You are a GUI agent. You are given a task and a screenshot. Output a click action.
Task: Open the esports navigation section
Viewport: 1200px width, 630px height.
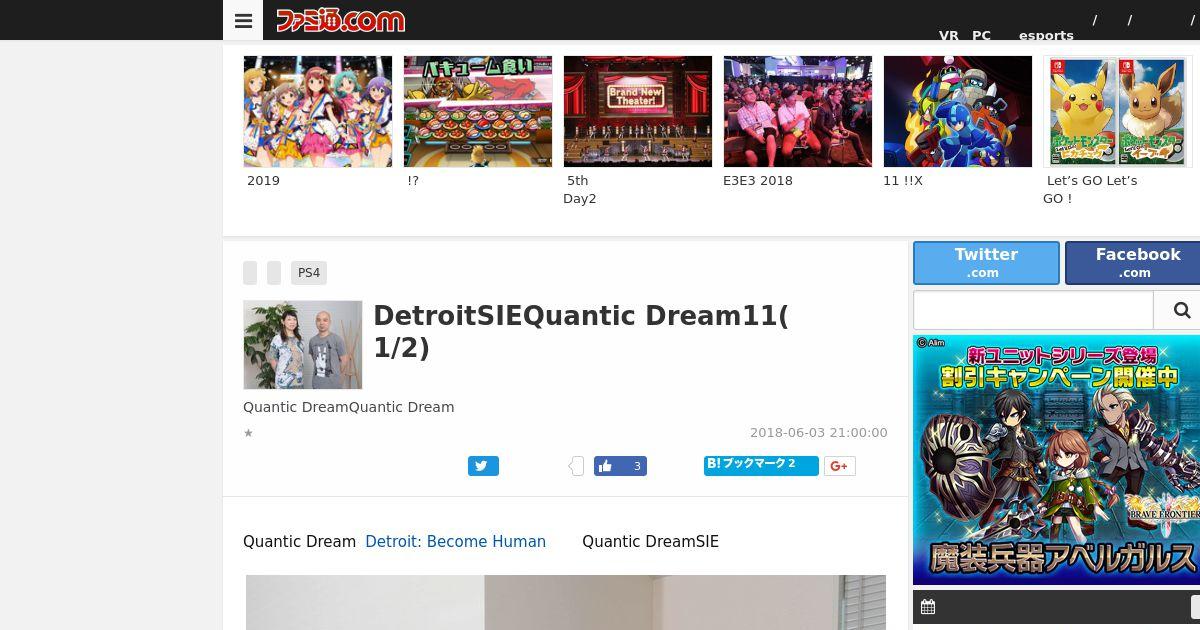[1046, 35]
